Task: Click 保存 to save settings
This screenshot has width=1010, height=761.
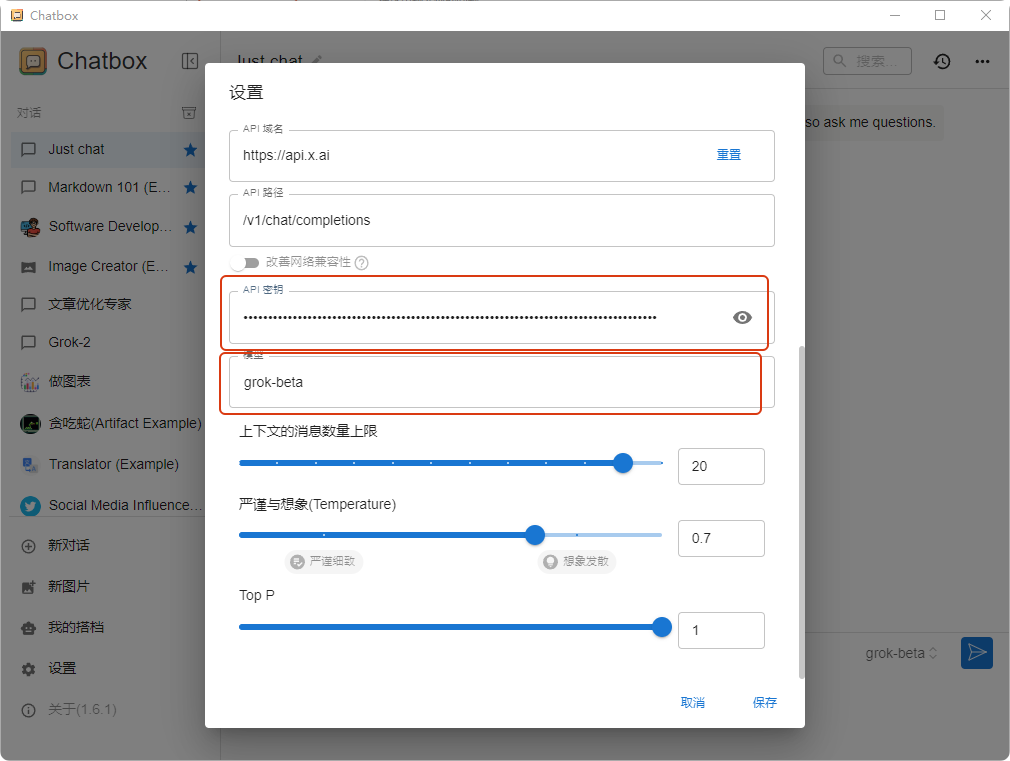Action: coord(765,702)
